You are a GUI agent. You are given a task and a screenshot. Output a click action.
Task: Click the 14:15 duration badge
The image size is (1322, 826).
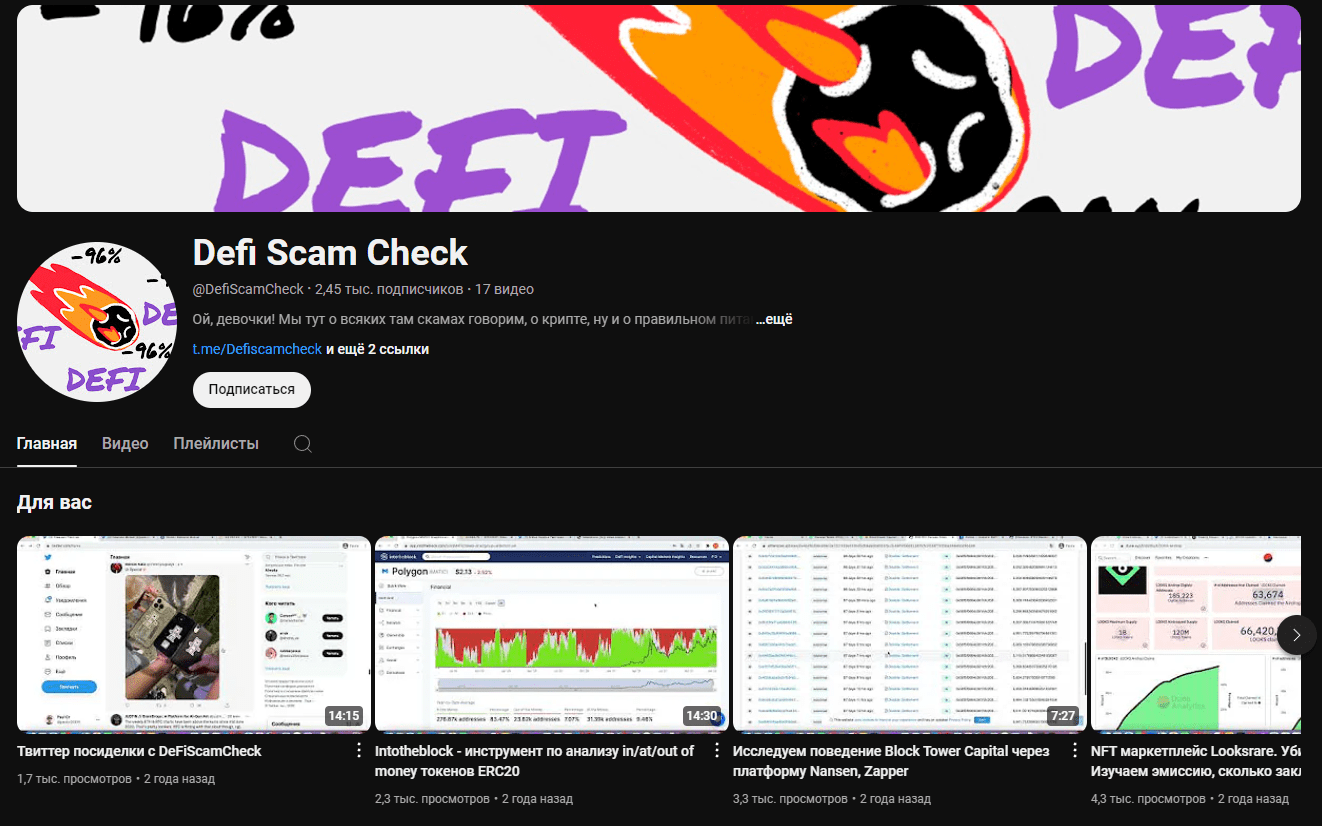[x=343, y=716]
